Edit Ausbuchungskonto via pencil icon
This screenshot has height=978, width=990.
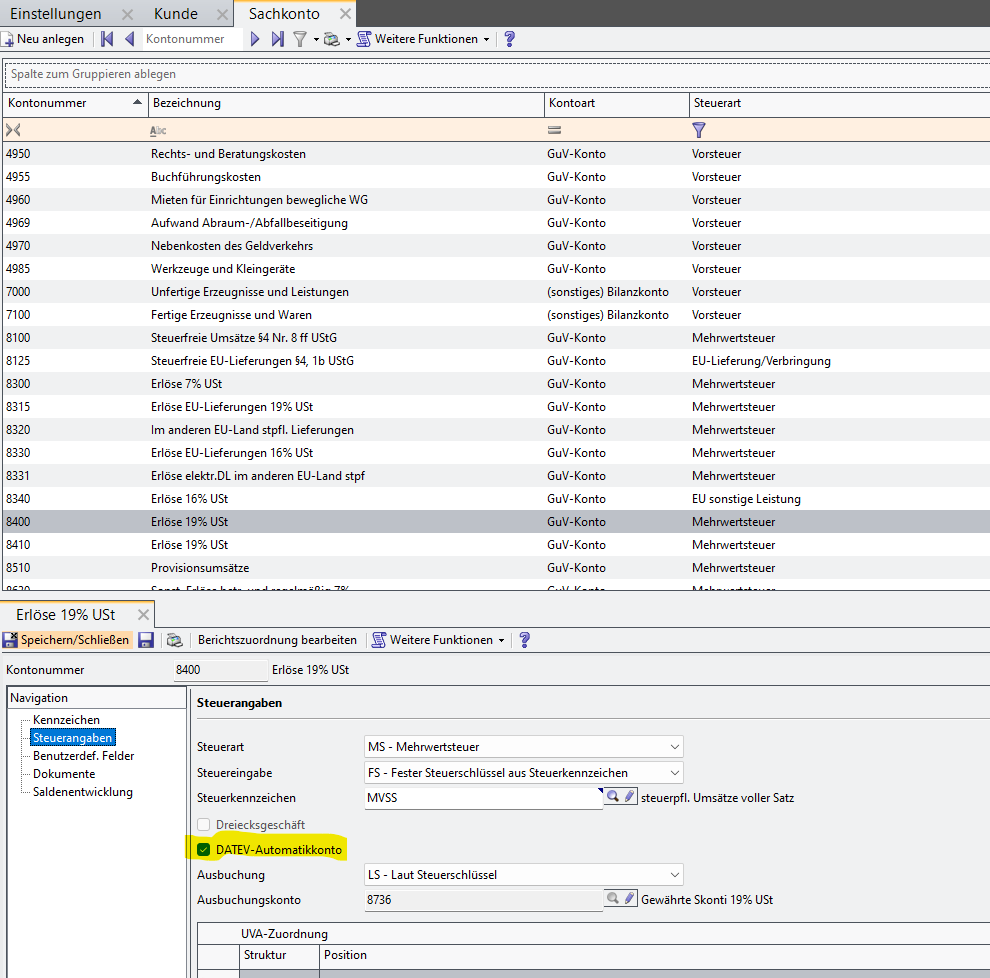coord(629,899)
